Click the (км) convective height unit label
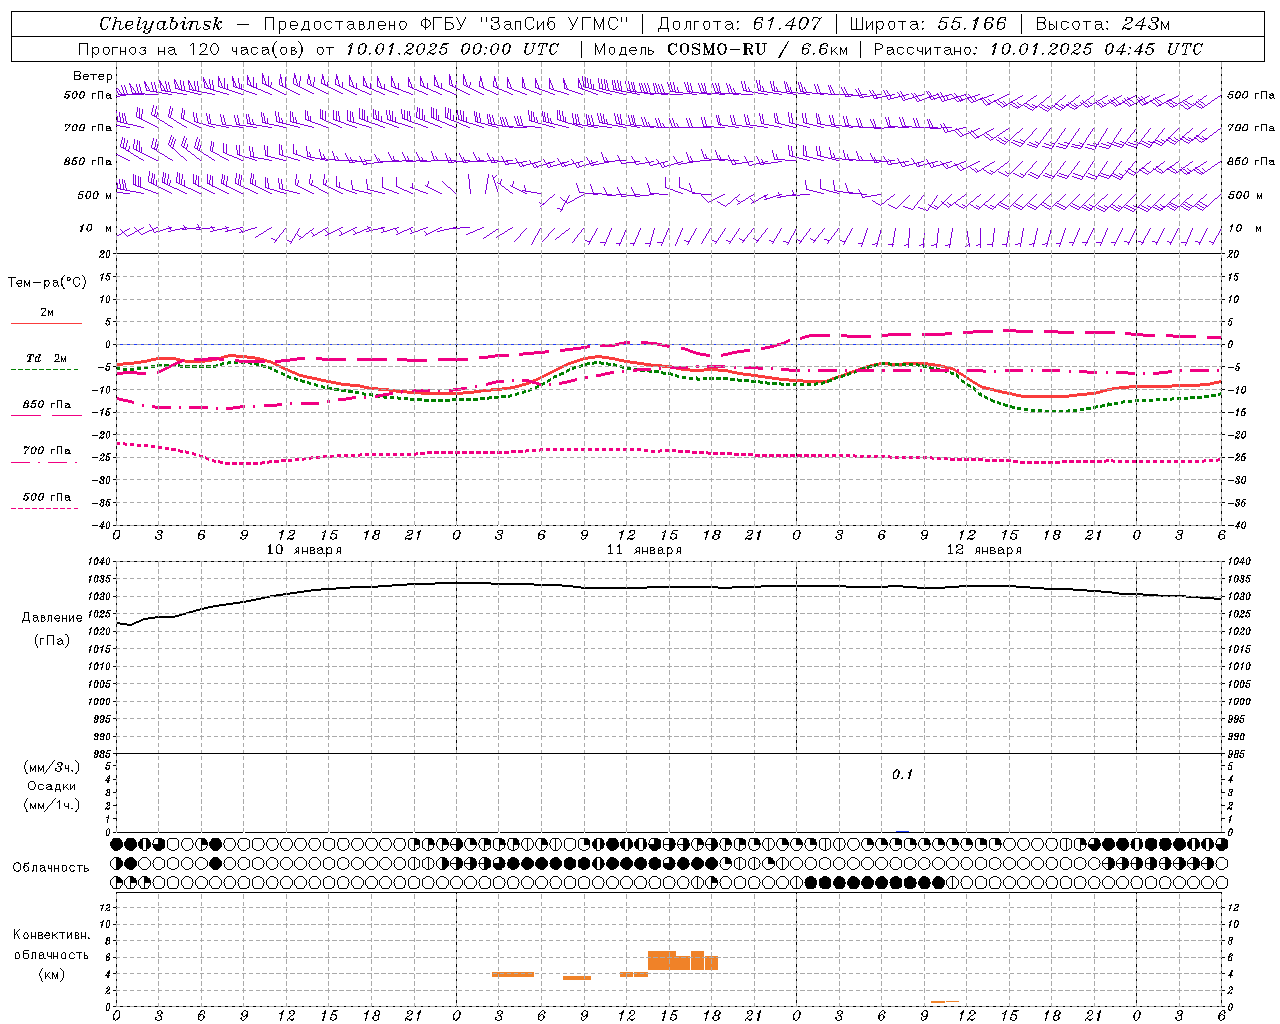 tap(52, 974)
